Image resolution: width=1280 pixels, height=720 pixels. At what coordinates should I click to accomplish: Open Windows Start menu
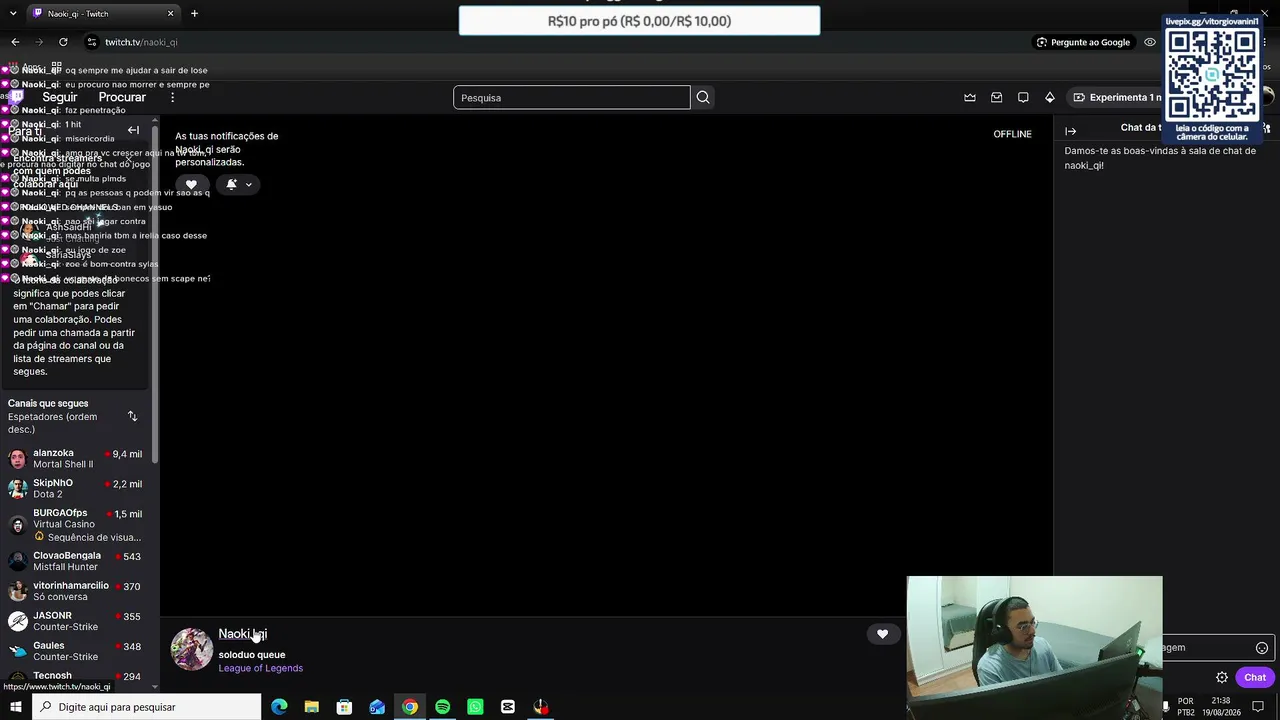pyautogui.click(x=15, y=707)
